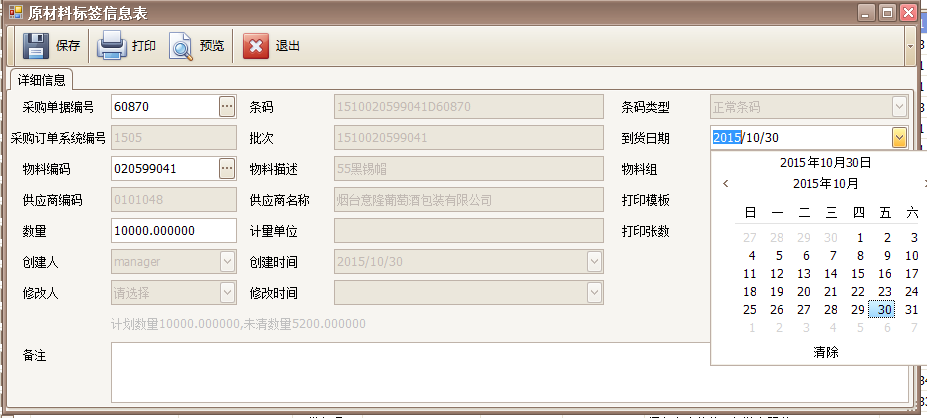This screenshot has width=927, height=418.
Task: Expand the arrival date picker dropdown
Action: tap(899, 137)
